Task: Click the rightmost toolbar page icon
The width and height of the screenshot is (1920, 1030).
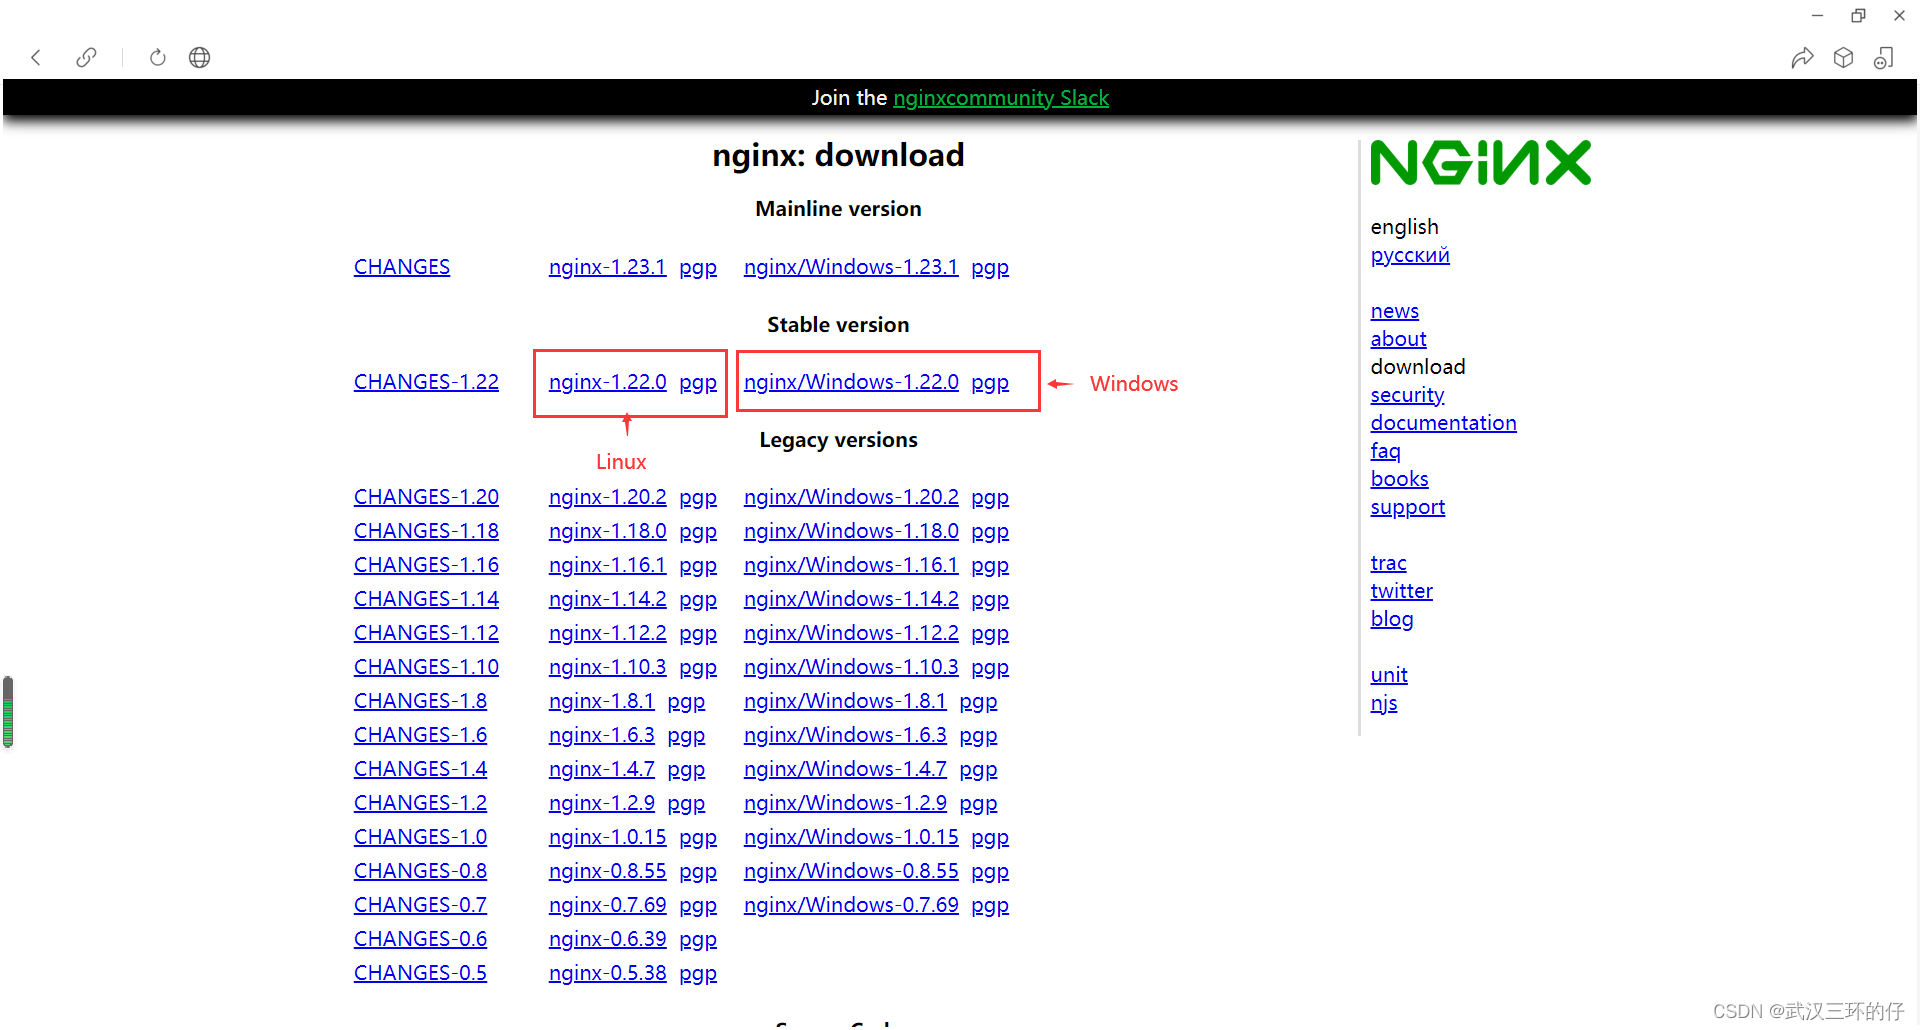Action: click(1884, 58)
